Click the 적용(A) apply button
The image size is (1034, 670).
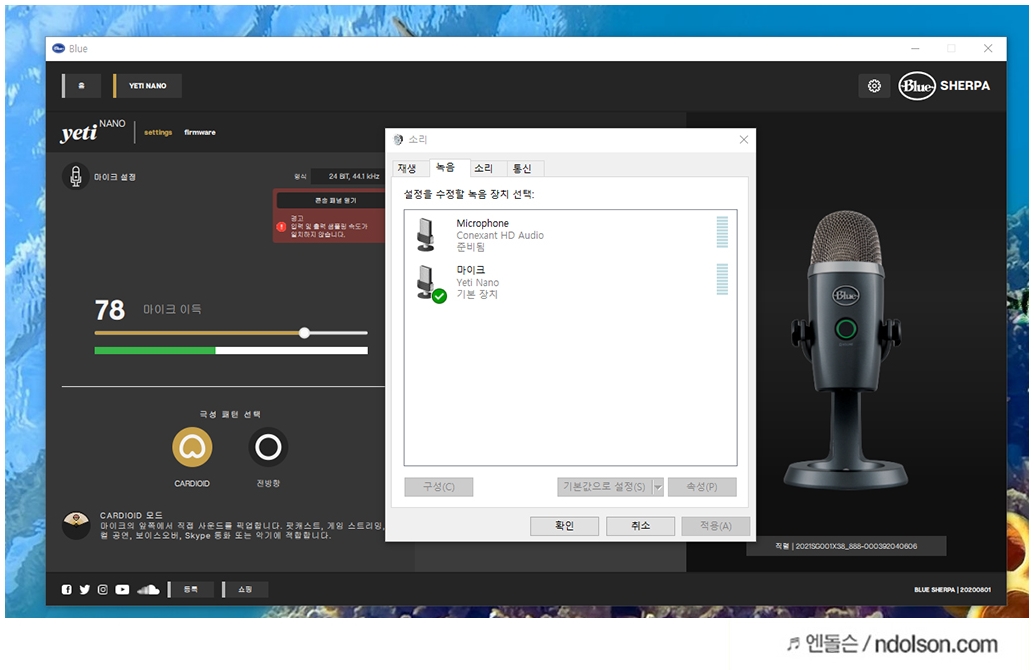coord(715,526)
